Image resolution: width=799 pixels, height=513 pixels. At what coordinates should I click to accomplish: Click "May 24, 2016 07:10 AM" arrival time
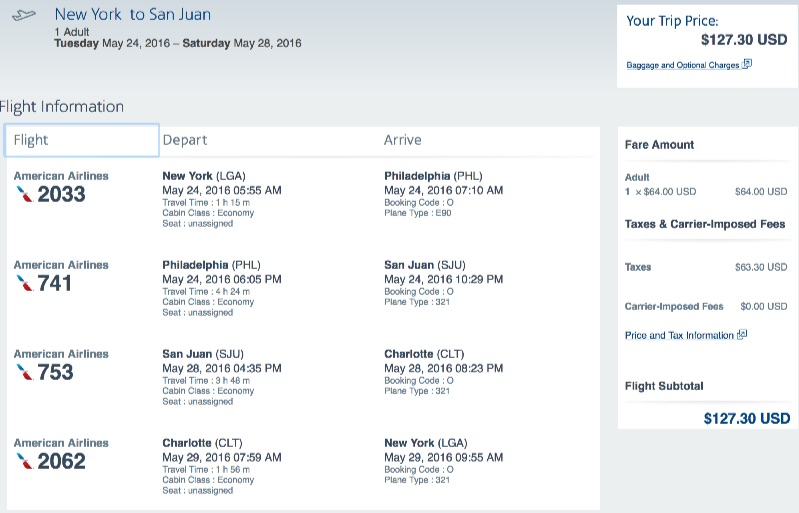click(443, 191)
